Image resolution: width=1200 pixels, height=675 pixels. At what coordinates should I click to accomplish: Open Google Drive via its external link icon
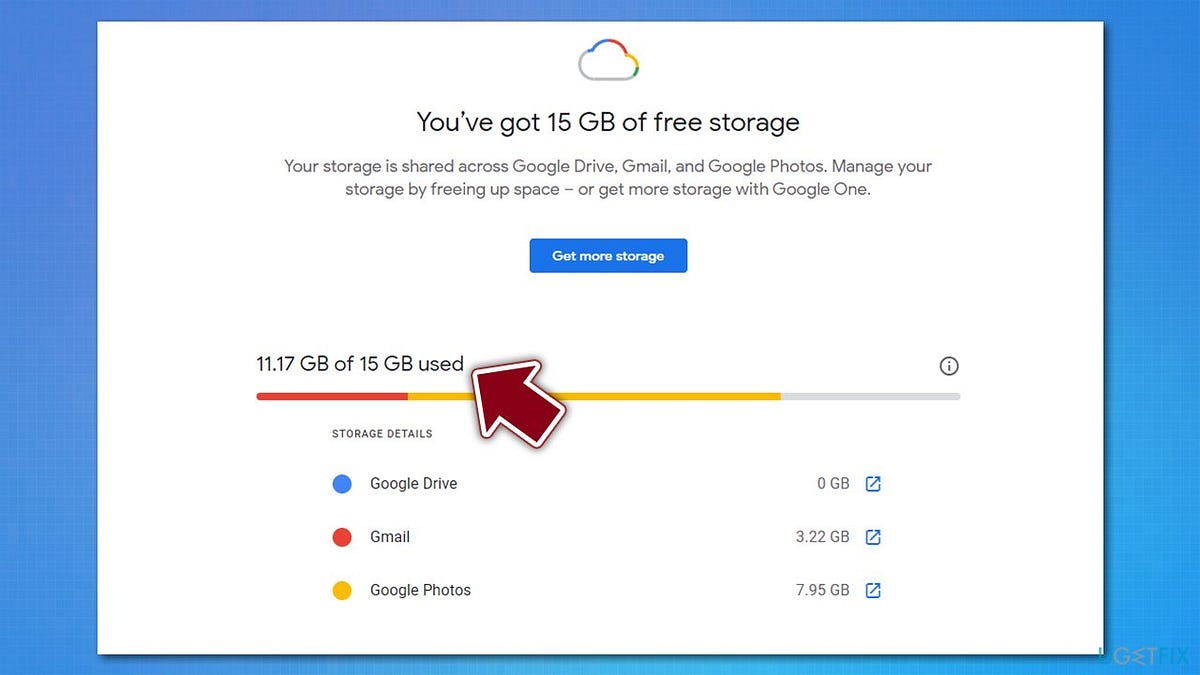point(873,484)
